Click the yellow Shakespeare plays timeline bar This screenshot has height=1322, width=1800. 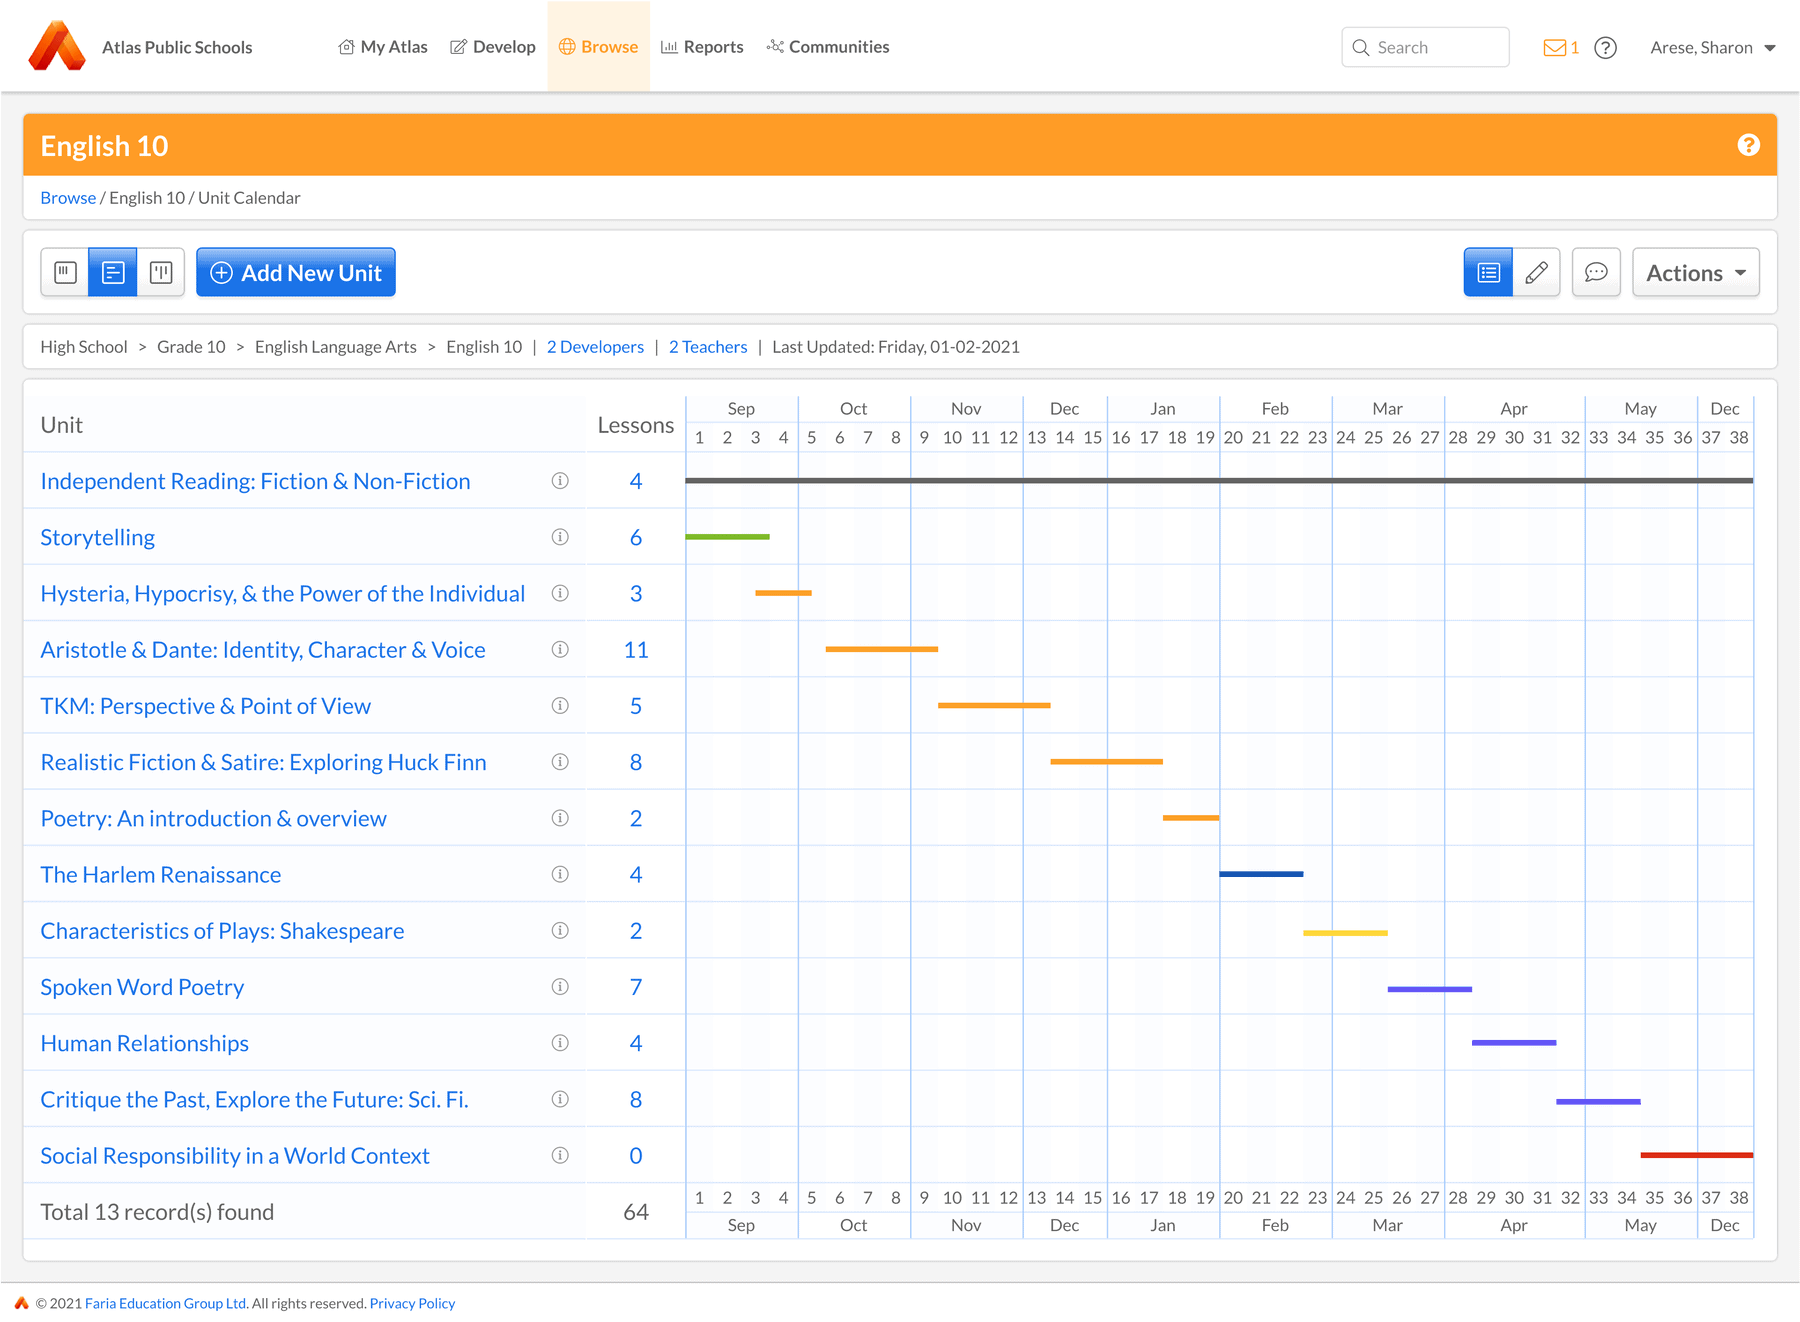(x=1345, y=933)
